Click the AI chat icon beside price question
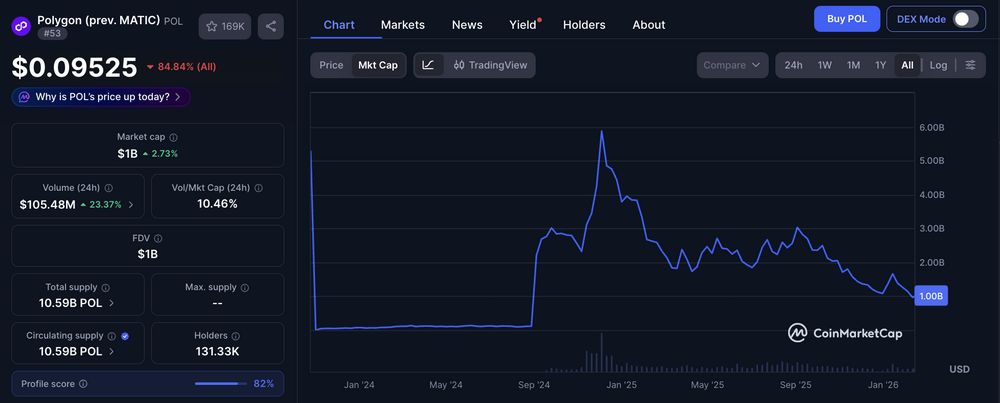This screenshot has width=1000, height=403. pyautogui.click(x=24, y=97)
